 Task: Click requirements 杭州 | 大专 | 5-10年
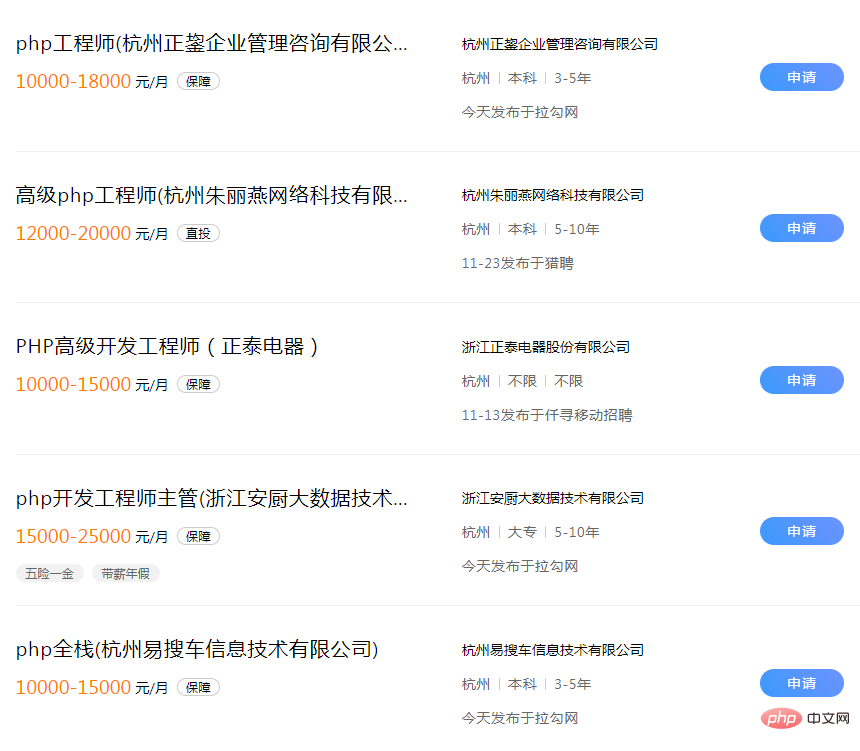click(x=530, y=532)
